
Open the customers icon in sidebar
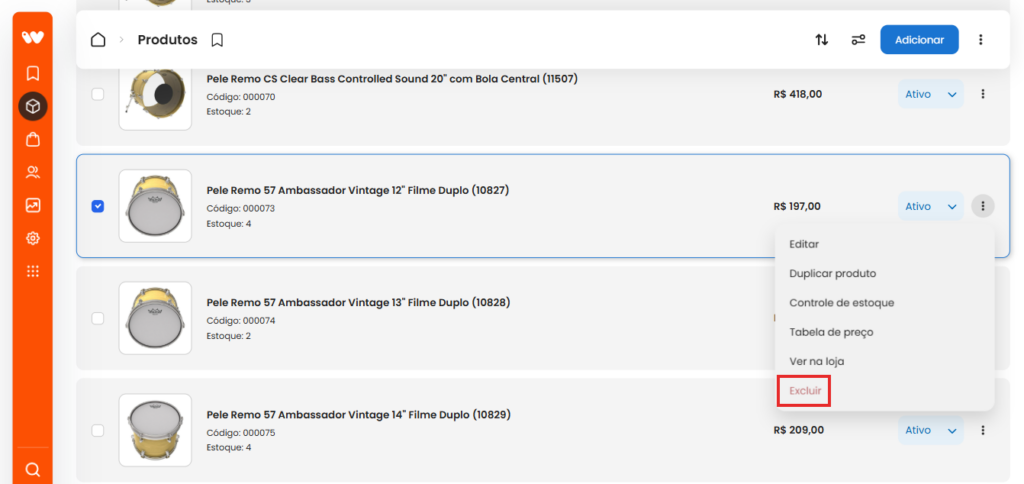(x=33, y=172)
